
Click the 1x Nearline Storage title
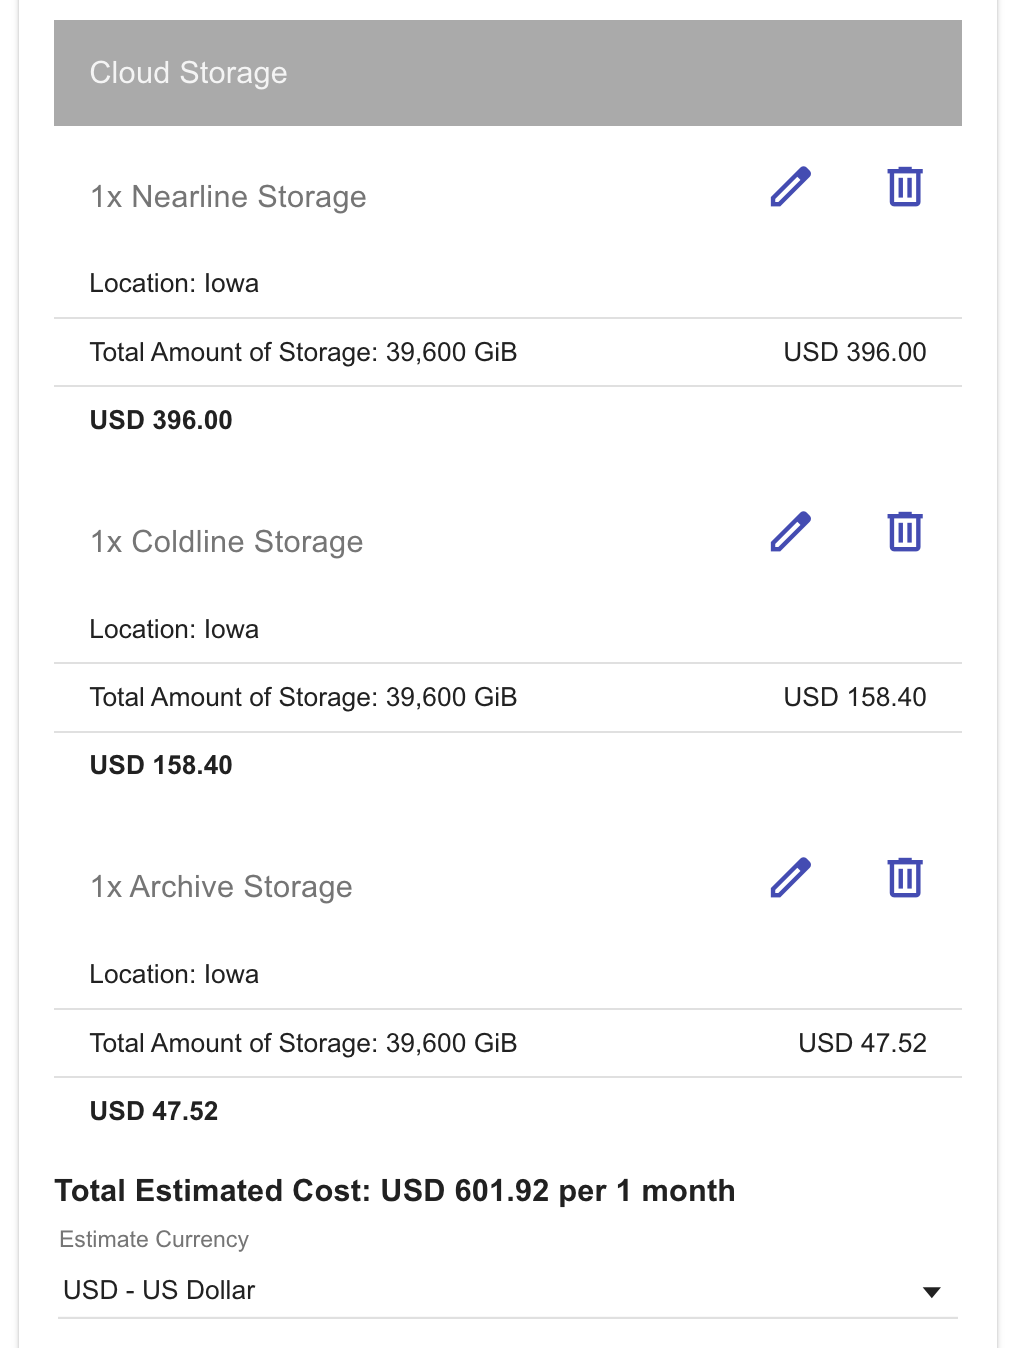228,197
